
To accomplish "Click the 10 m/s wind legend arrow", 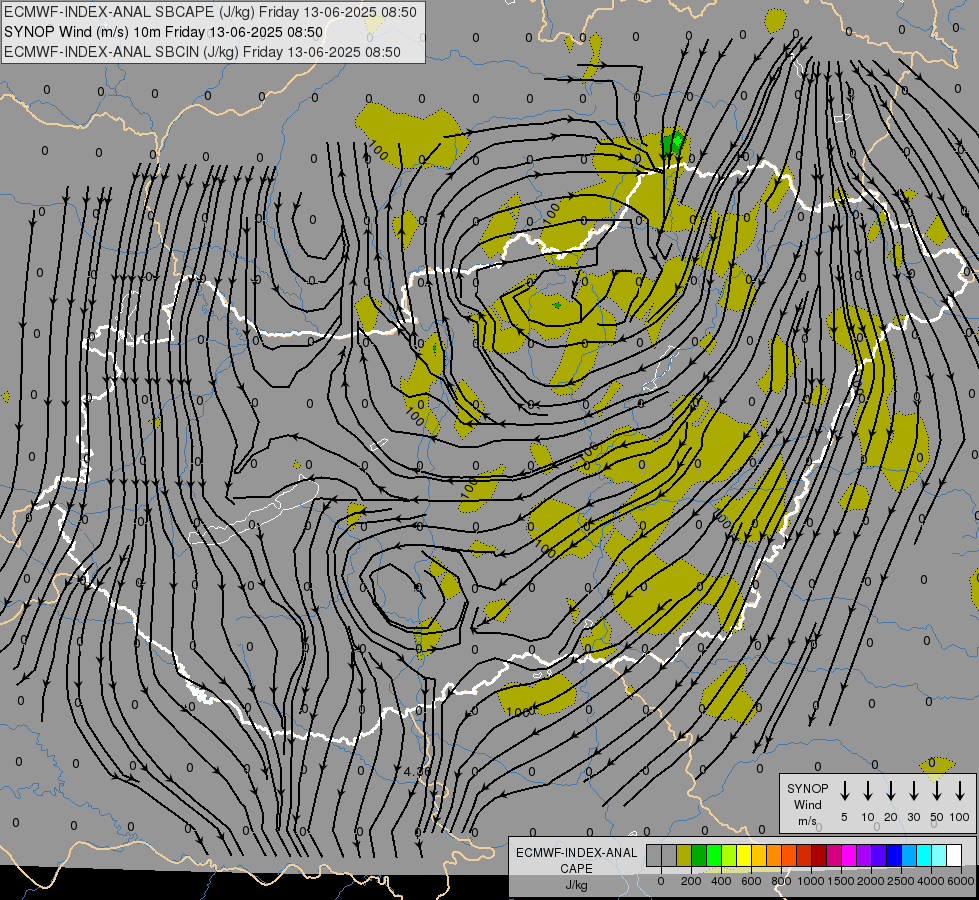I will click(x=867, y=791).
